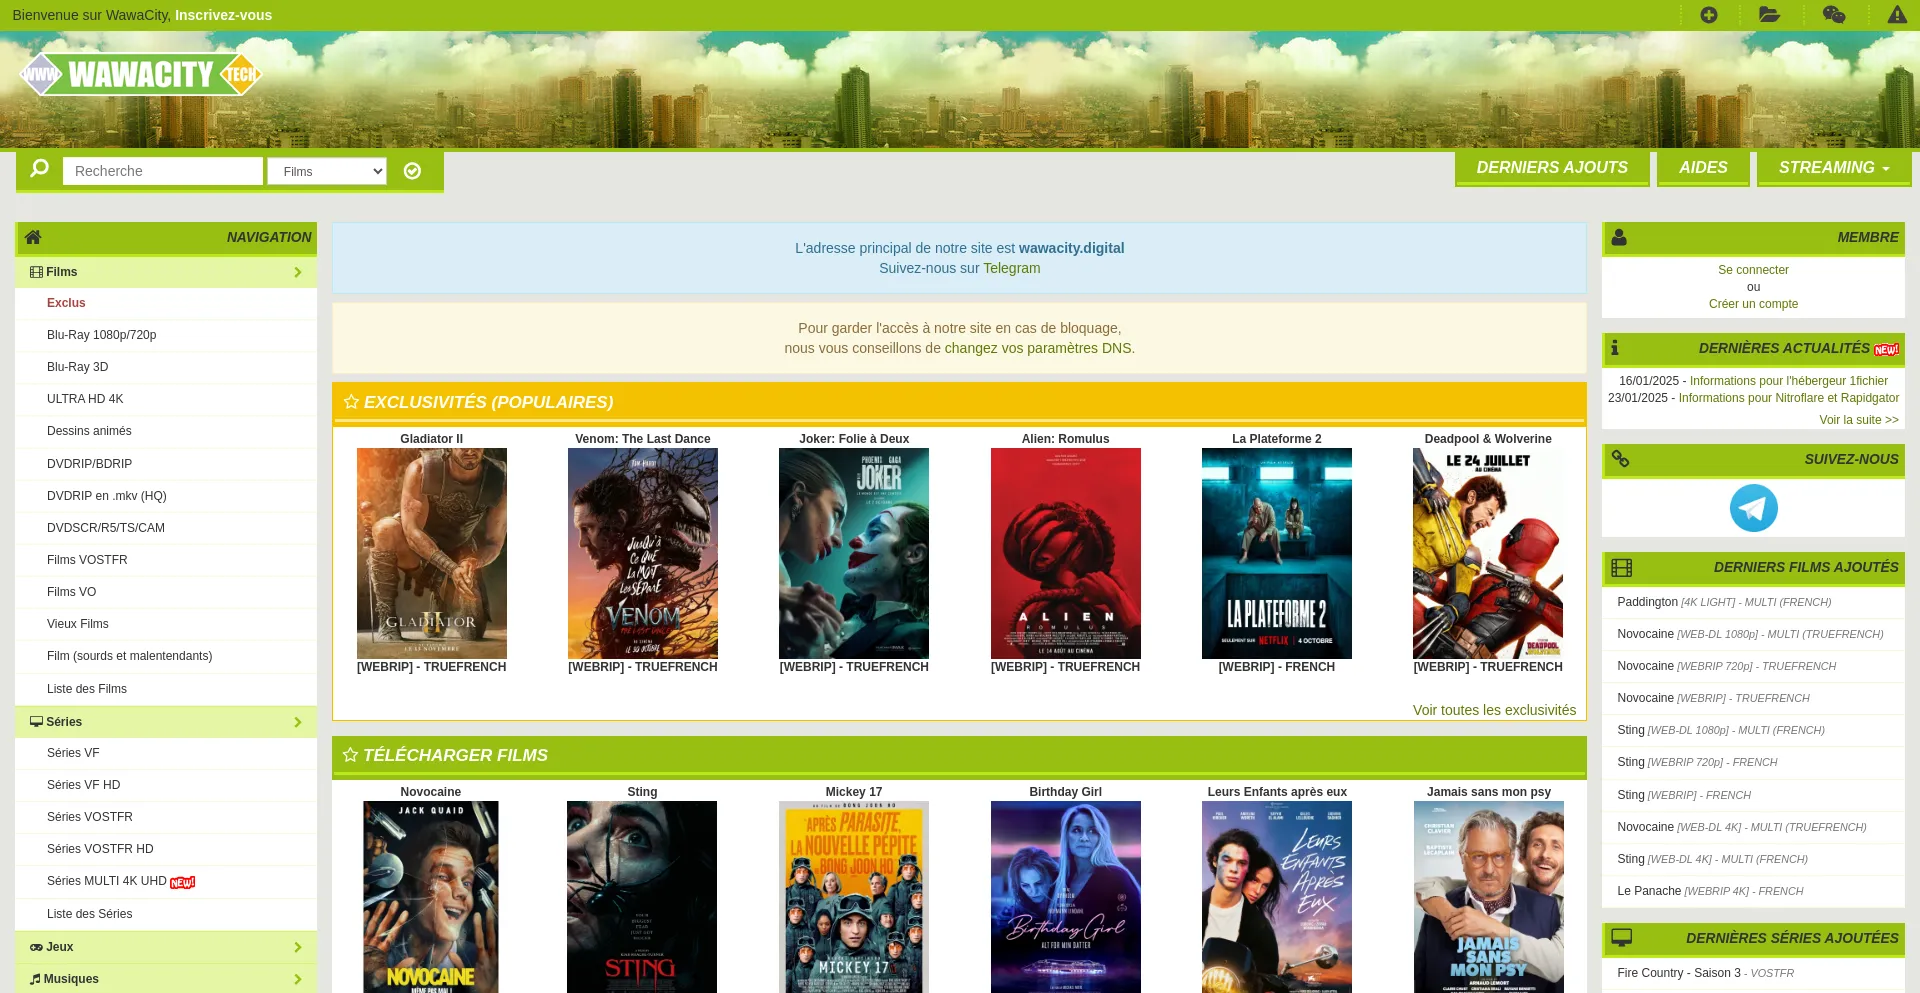This screenshot has height=993, width=1920.
Task: Open the Derniers Ajouts tab
Action: pos(1552,167)
